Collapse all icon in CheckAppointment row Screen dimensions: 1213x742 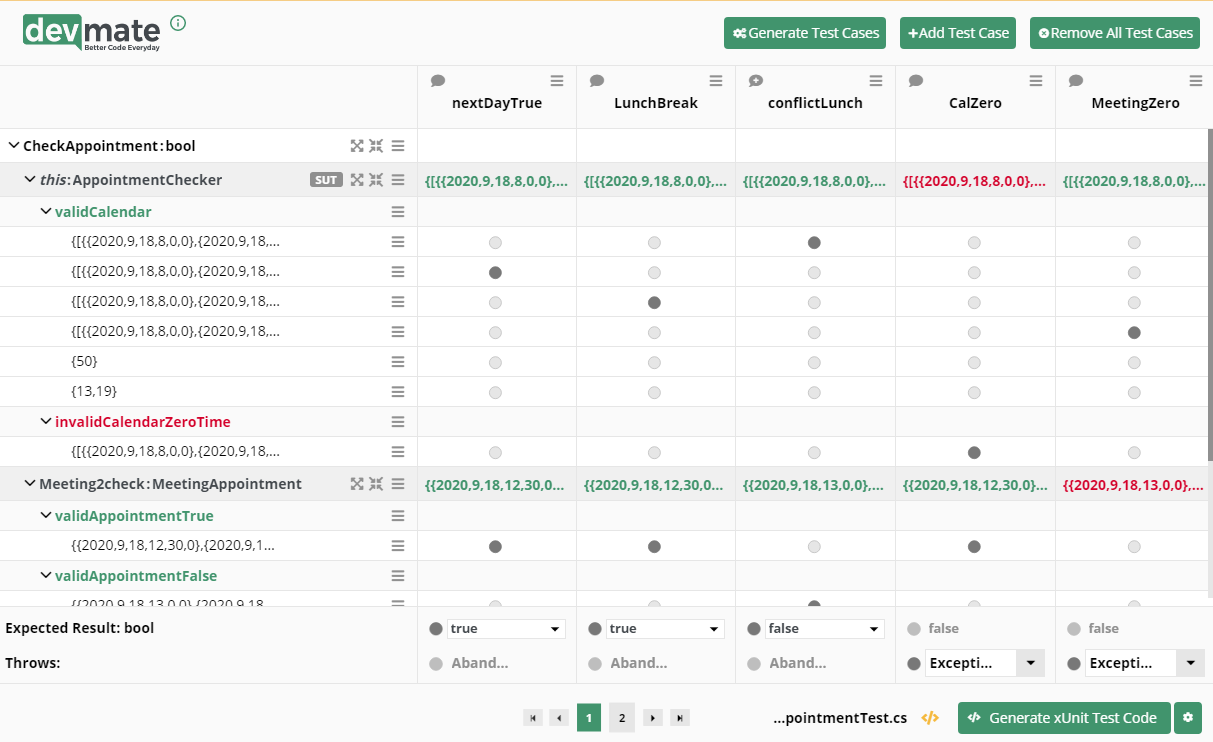(x=376, y=146)
